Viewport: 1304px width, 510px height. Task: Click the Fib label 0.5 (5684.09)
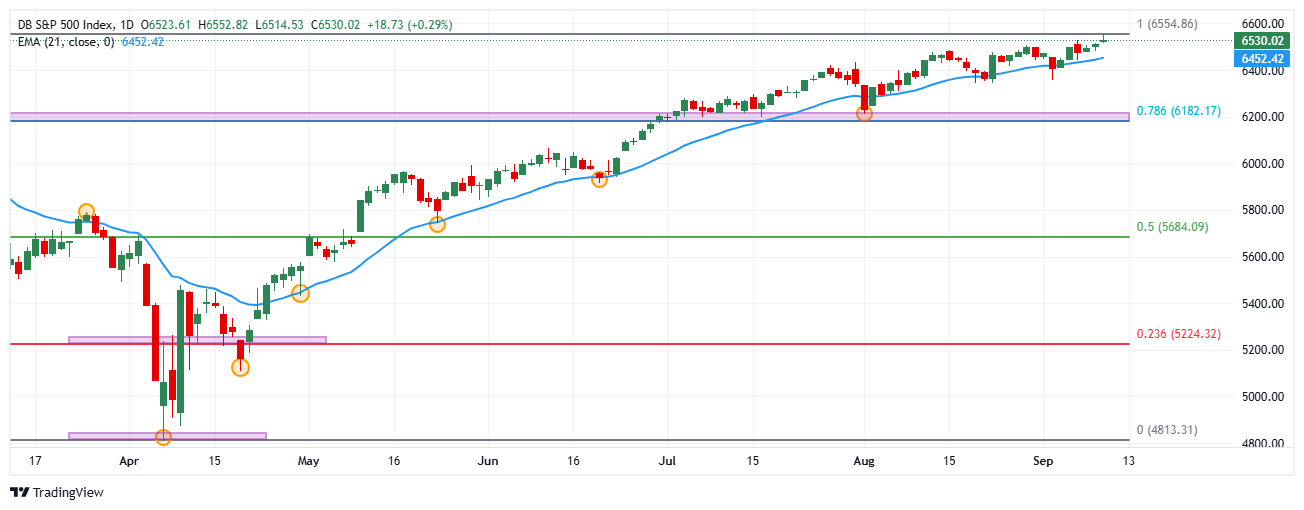click(x=1173, y=227)
